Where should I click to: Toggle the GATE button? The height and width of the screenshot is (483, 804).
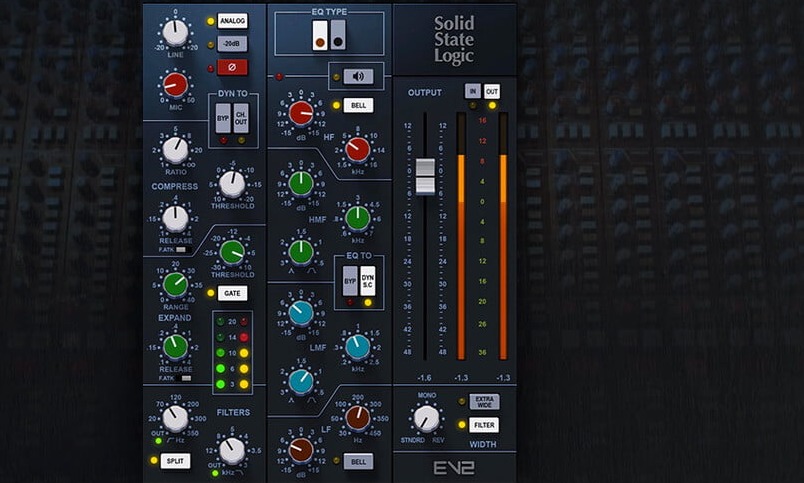[x=232, y=293]
